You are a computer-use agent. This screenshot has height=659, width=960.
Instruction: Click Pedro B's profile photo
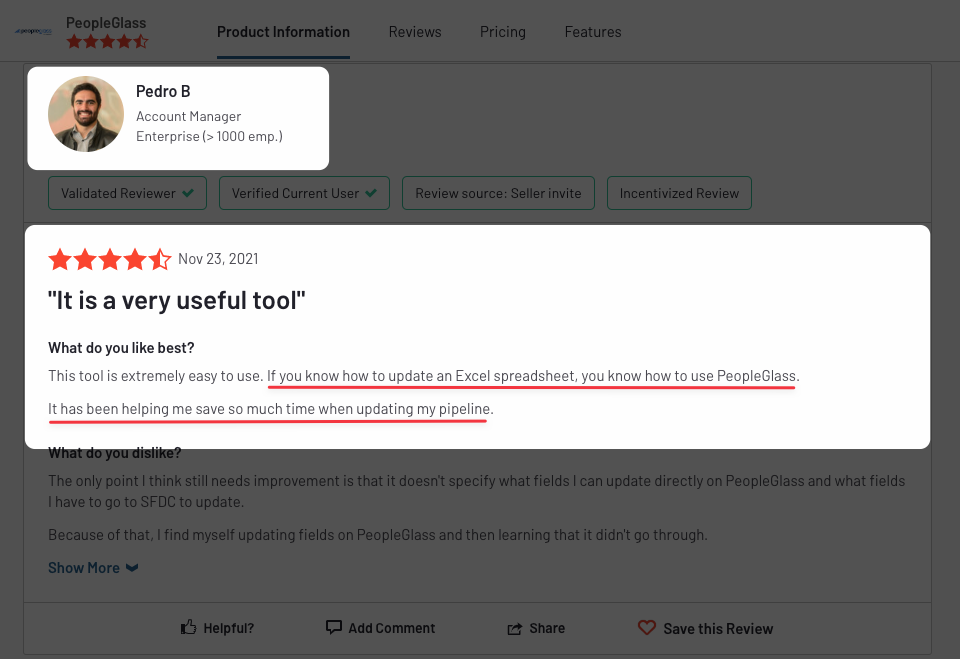click(86, 114)
